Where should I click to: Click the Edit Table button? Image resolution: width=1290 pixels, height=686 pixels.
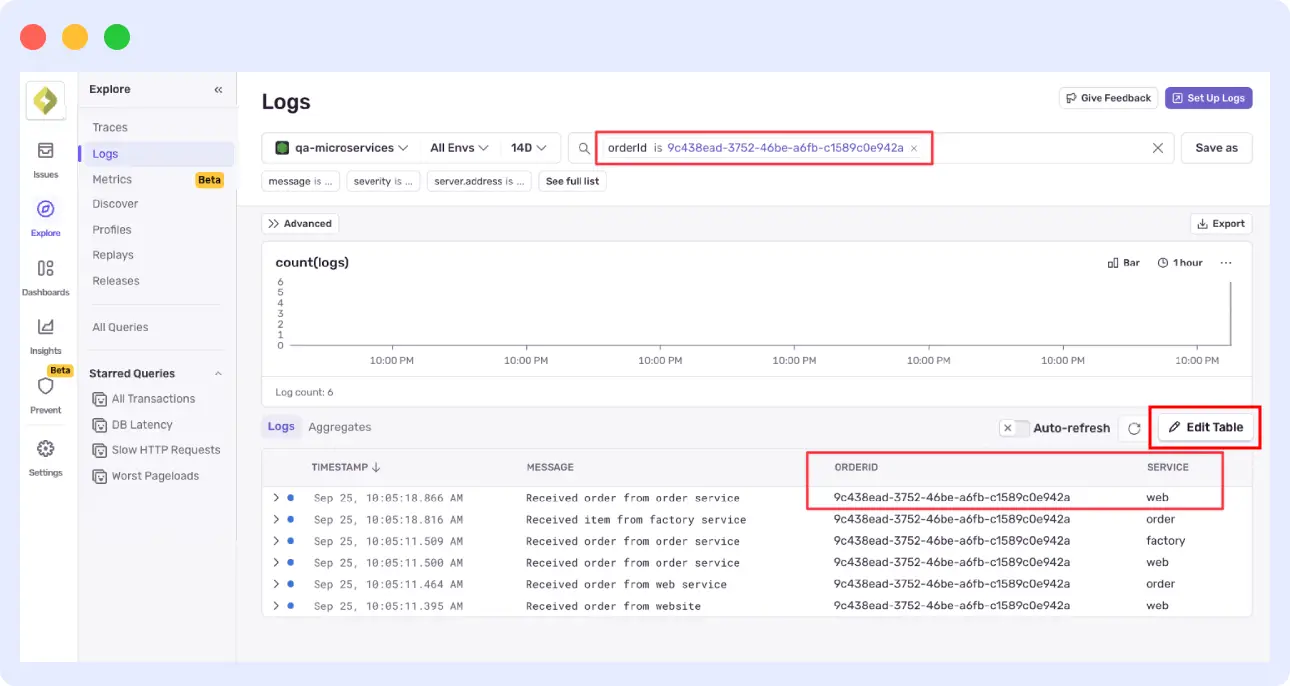click(x=1205, y=428)
